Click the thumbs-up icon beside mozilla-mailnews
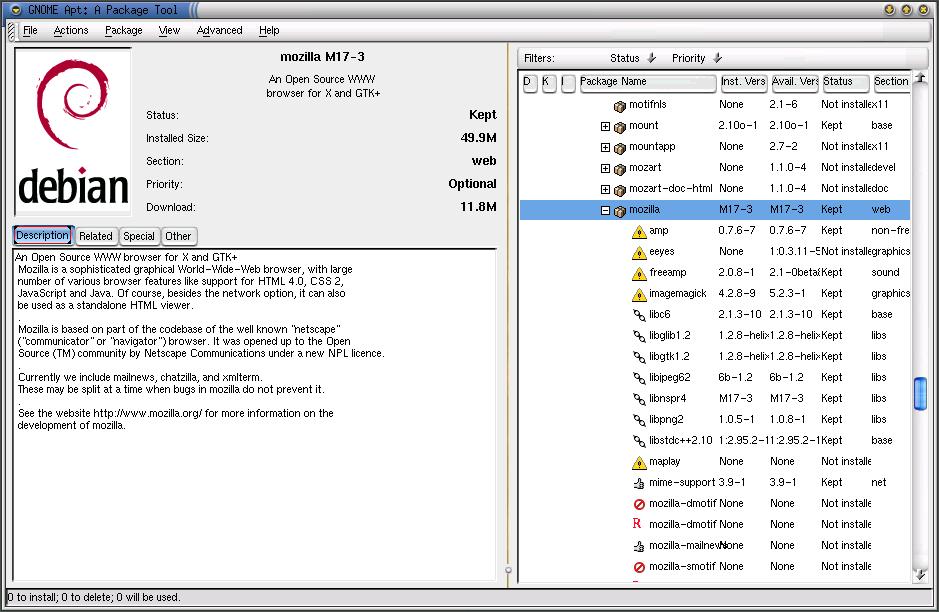Screen dimensions: 939x612 tap(639, 545)
